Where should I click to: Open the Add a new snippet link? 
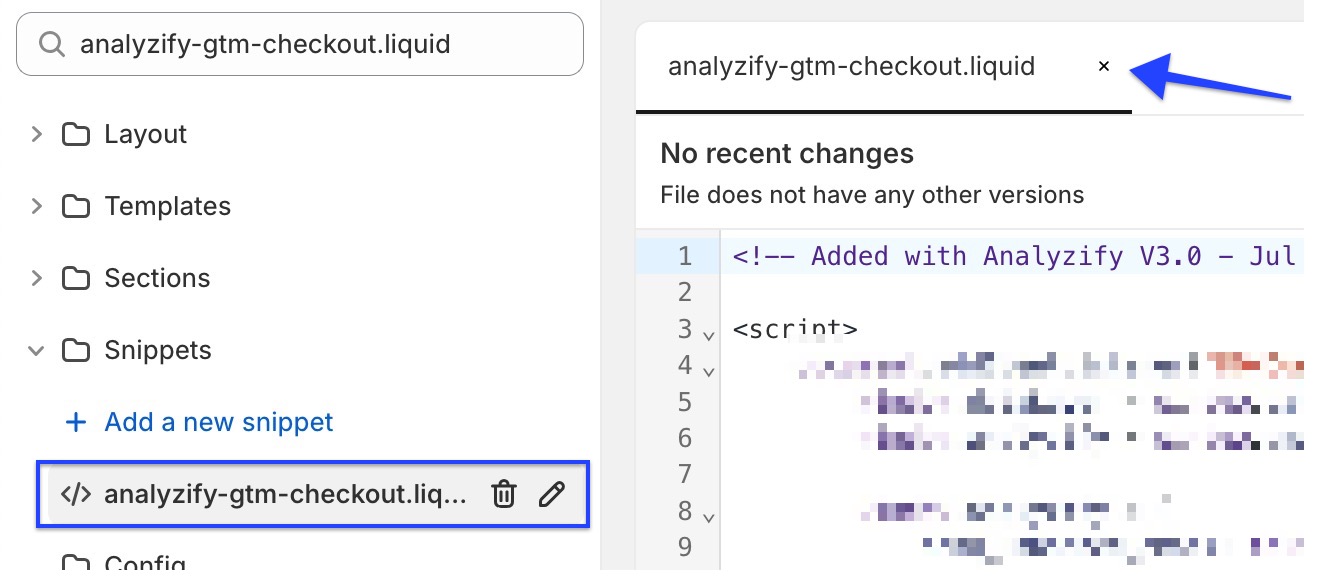click(x=219, y=422)
